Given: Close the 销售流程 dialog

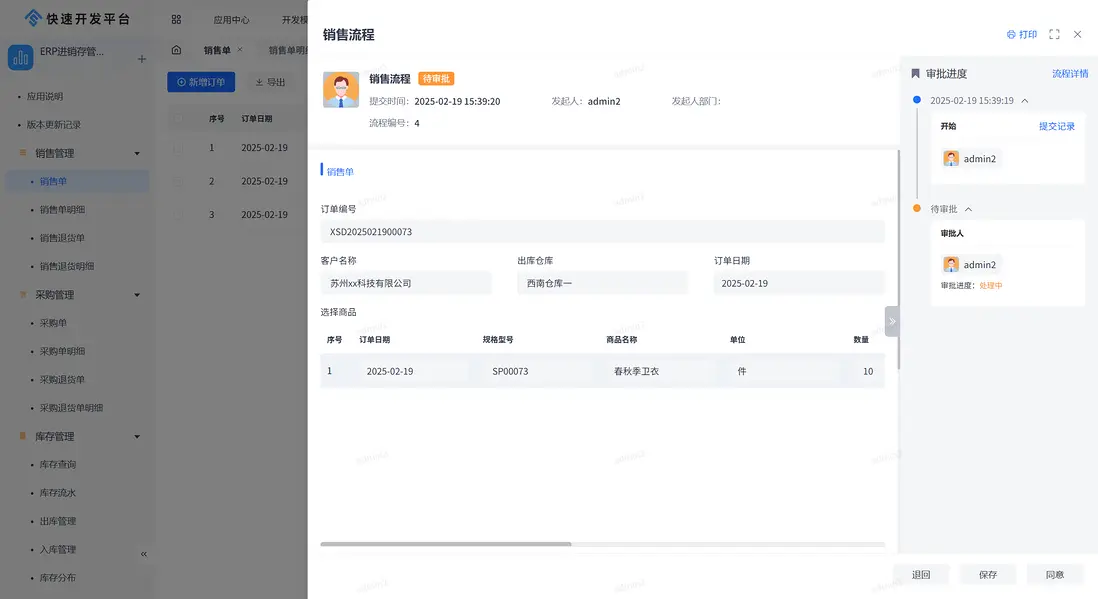Looking at the screenshot, I should (1078, 34).
